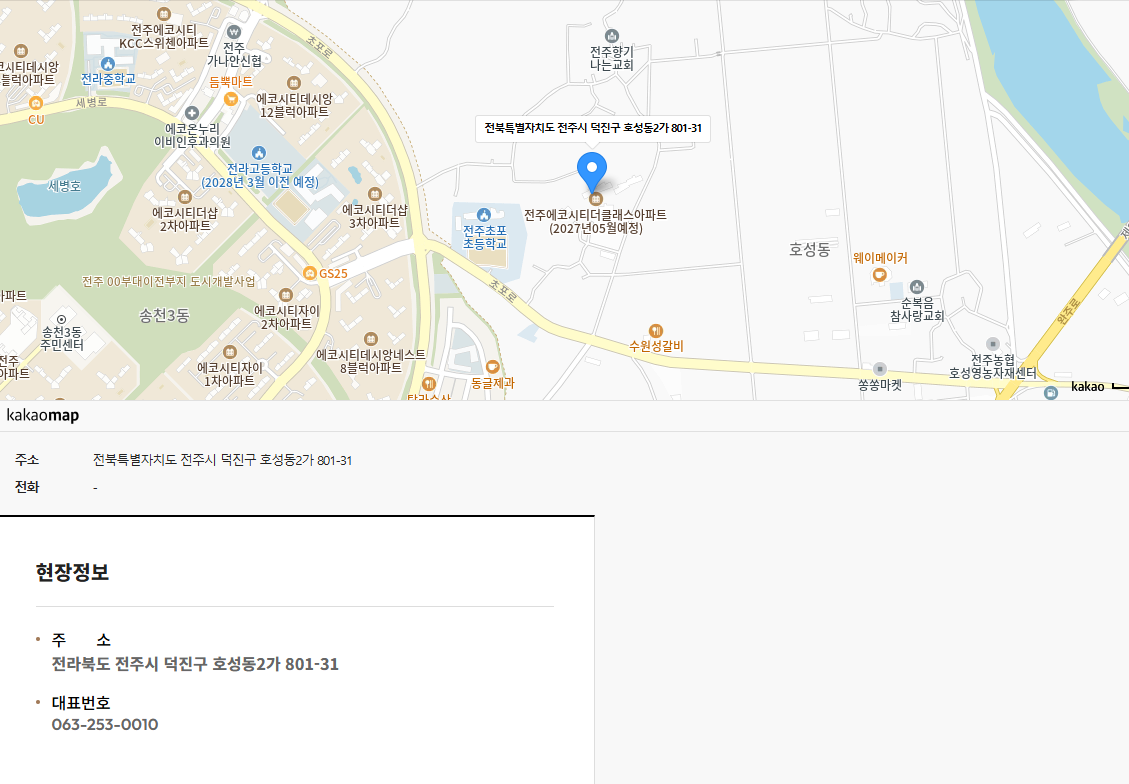Click the 세병호 lake label
1129x784 pixels.
[x=65, y=186]
